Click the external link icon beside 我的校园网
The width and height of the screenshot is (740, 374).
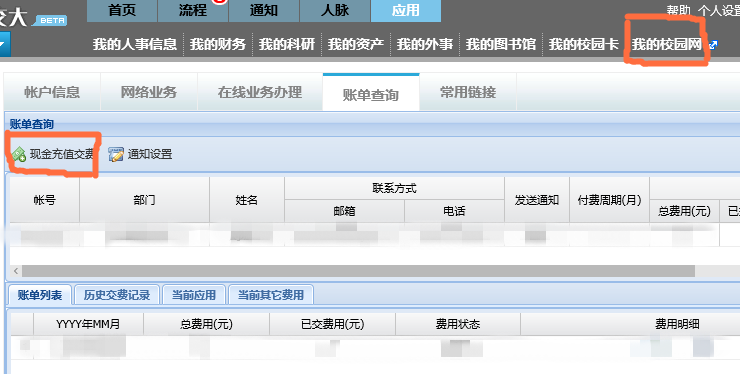[713, 45]
